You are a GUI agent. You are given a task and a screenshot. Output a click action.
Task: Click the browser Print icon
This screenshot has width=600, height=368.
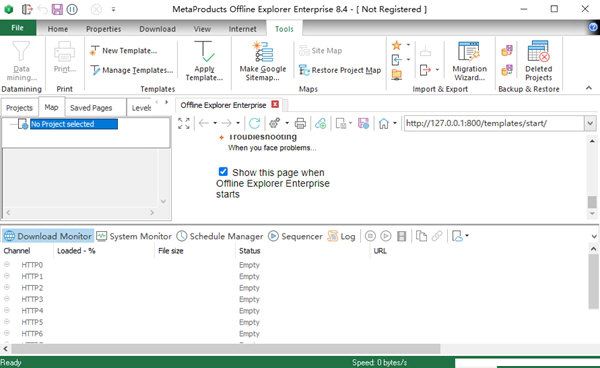tap(300, 123)
